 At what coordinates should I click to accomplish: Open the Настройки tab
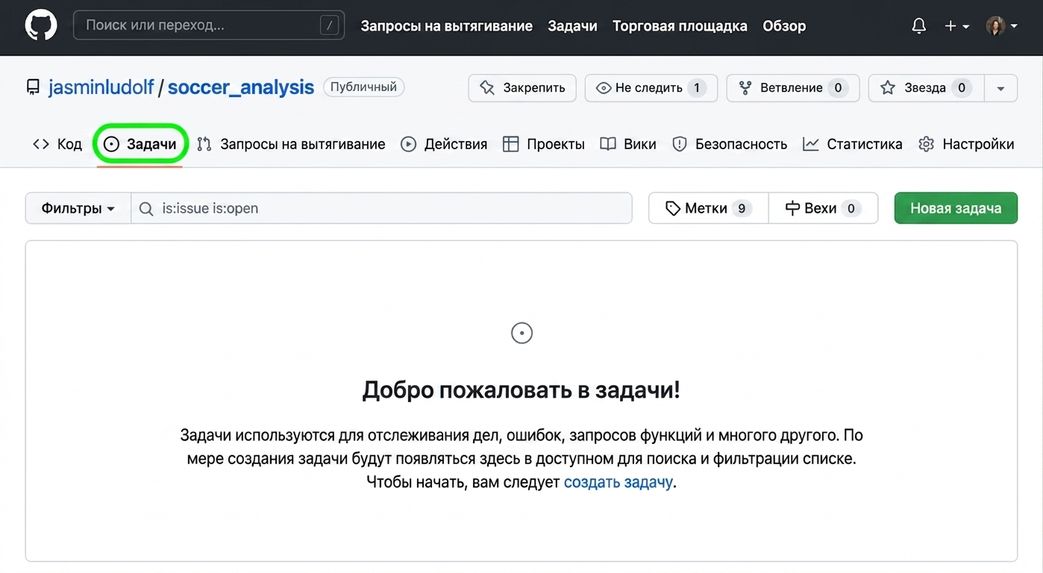point(966,144)
